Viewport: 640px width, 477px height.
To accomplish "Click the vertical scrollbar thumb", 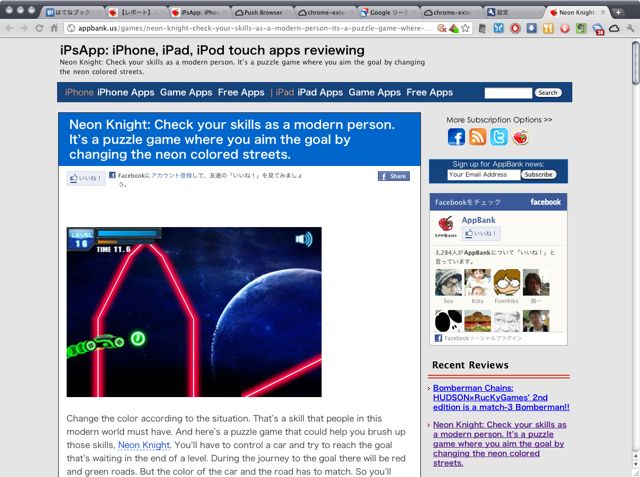I will (636, 62).
